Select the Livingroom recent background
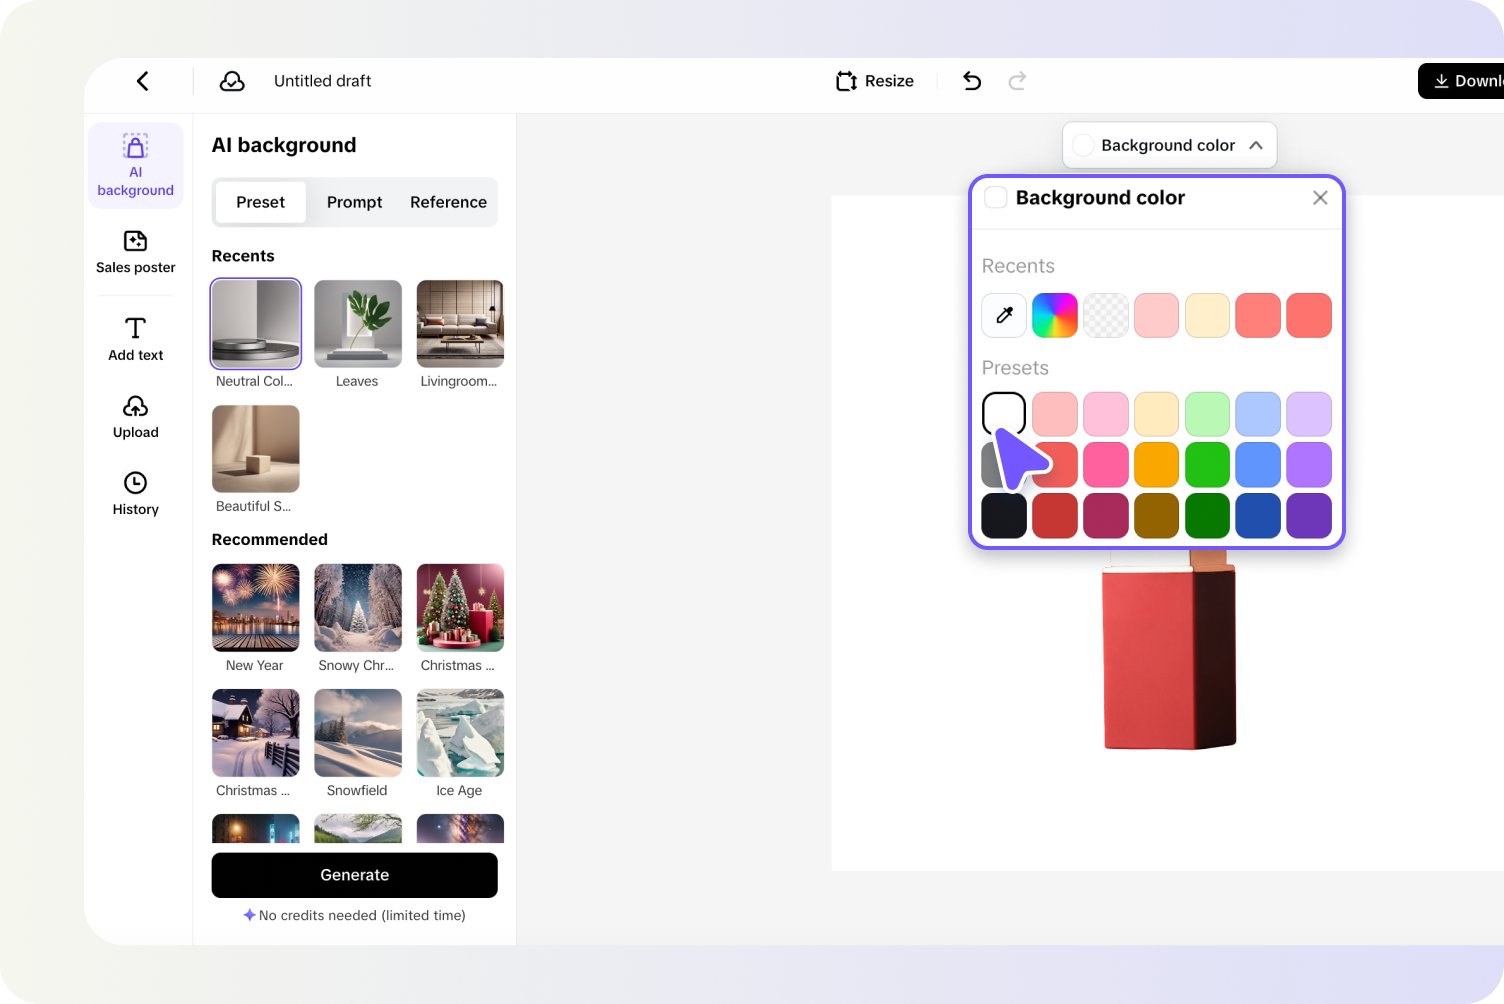The height and width of the screenshot is (1004, 1504). pyautogui.click(x=460, y=324)
